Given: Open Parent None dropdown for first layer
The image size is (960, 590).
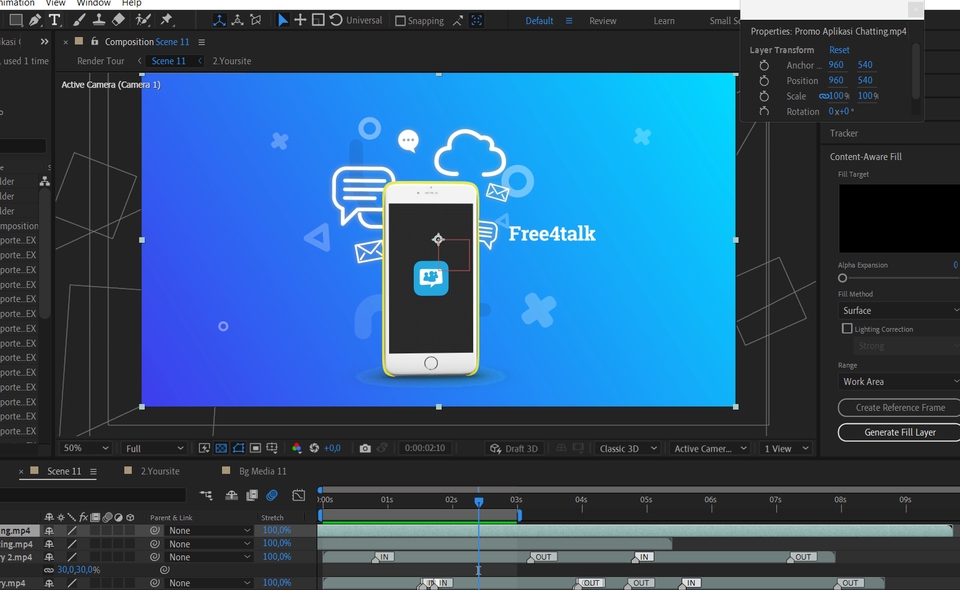Looking at the screenshot, I should (x=209, y=531).
